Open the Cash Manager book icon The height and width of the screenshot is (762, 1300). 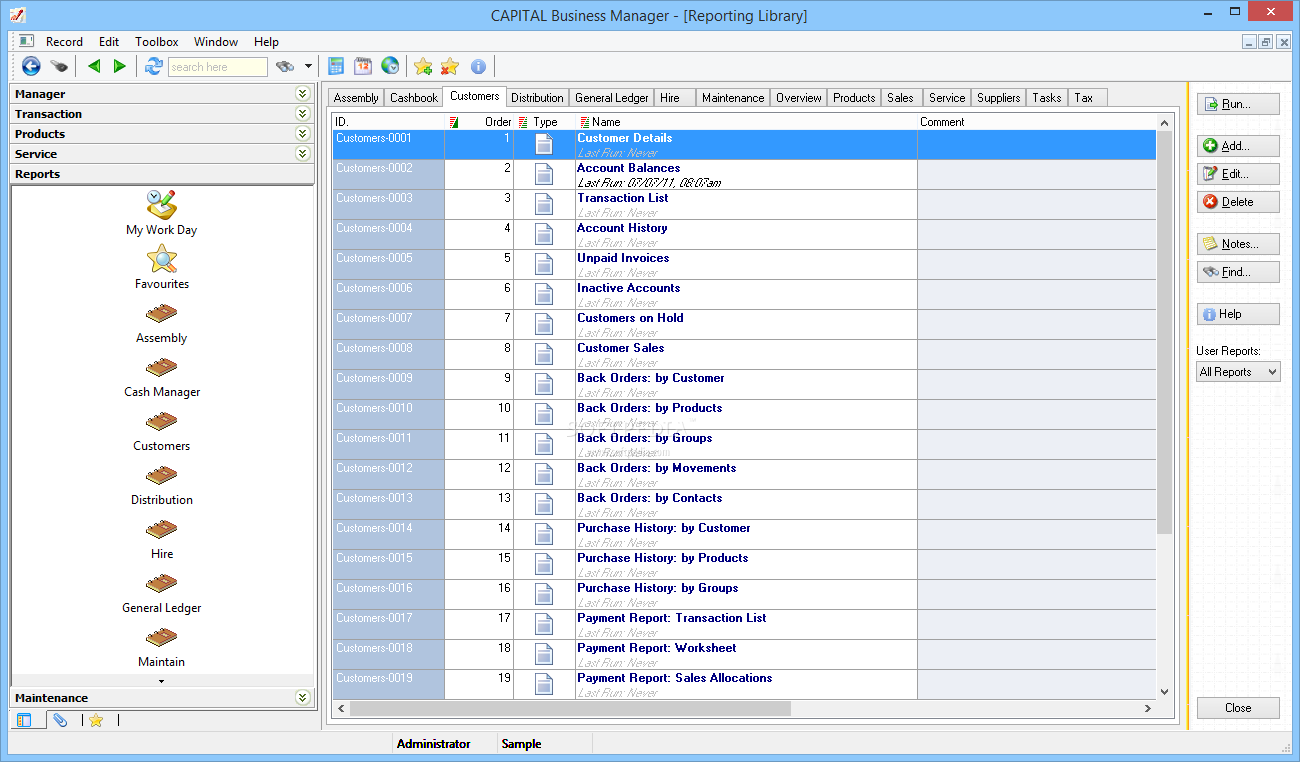point(161,369)
